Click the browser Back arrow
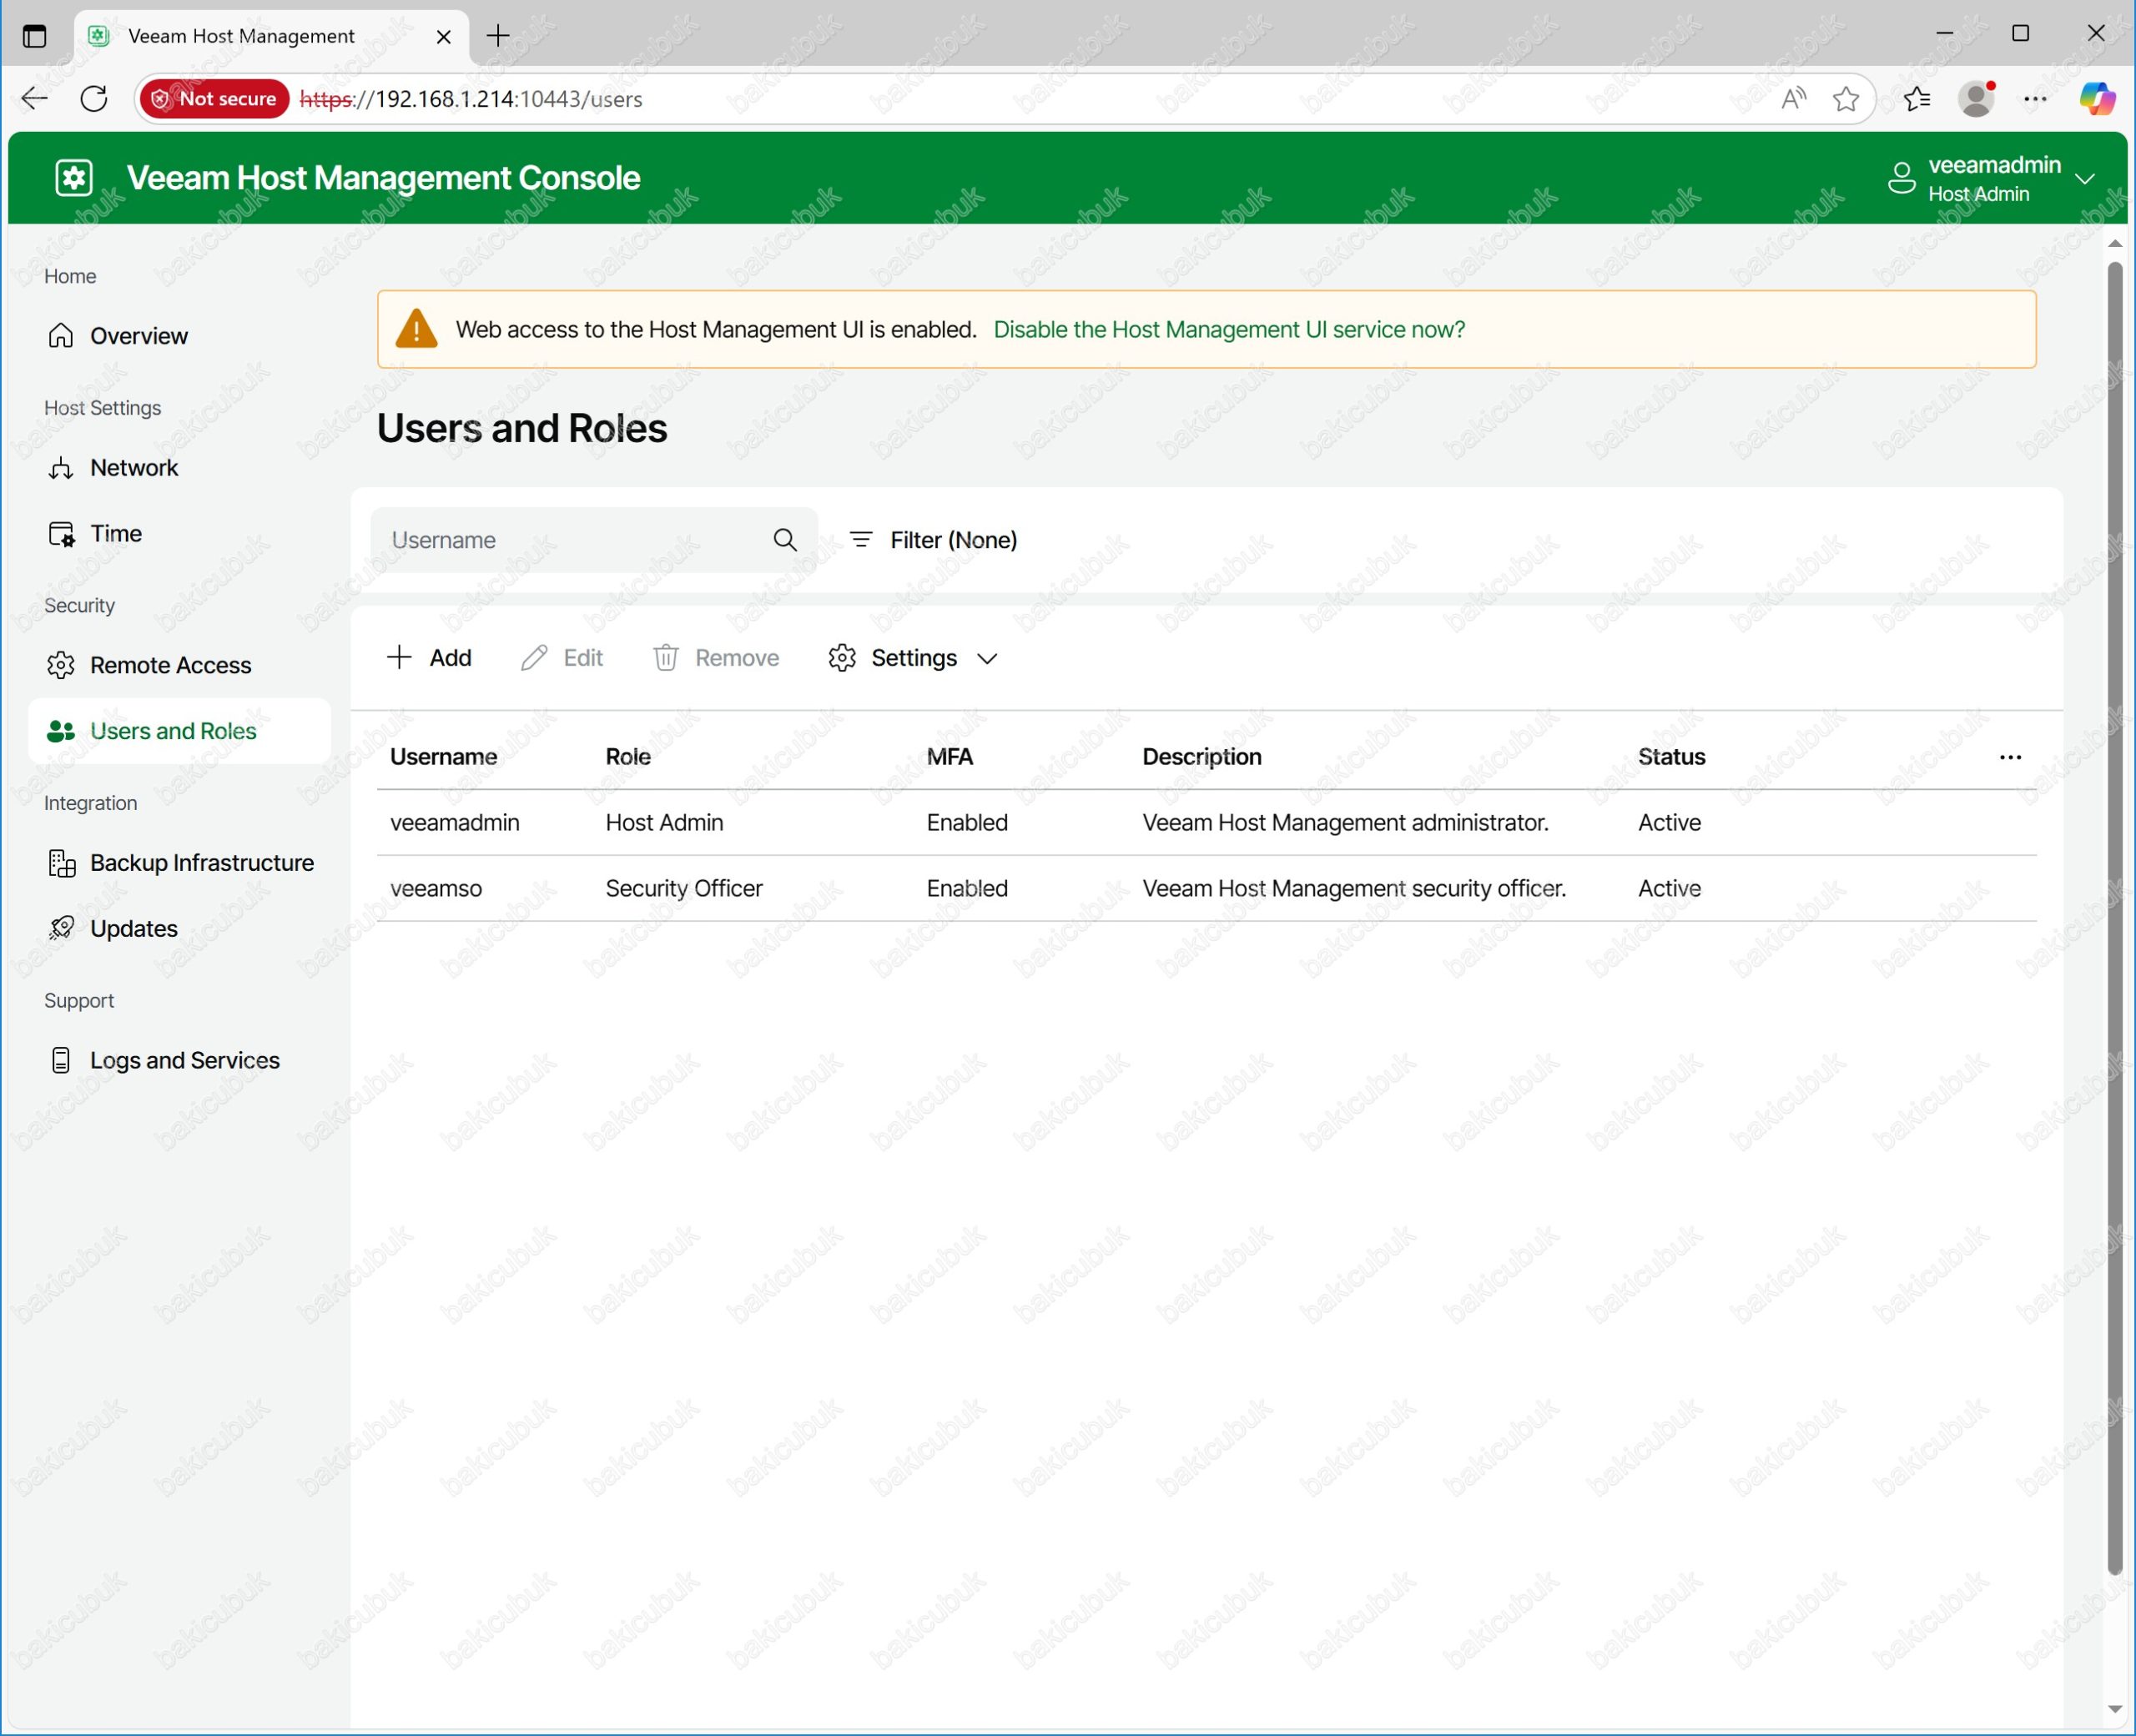The height and width of the screenshot is (1736, 2136). point(35,98)
